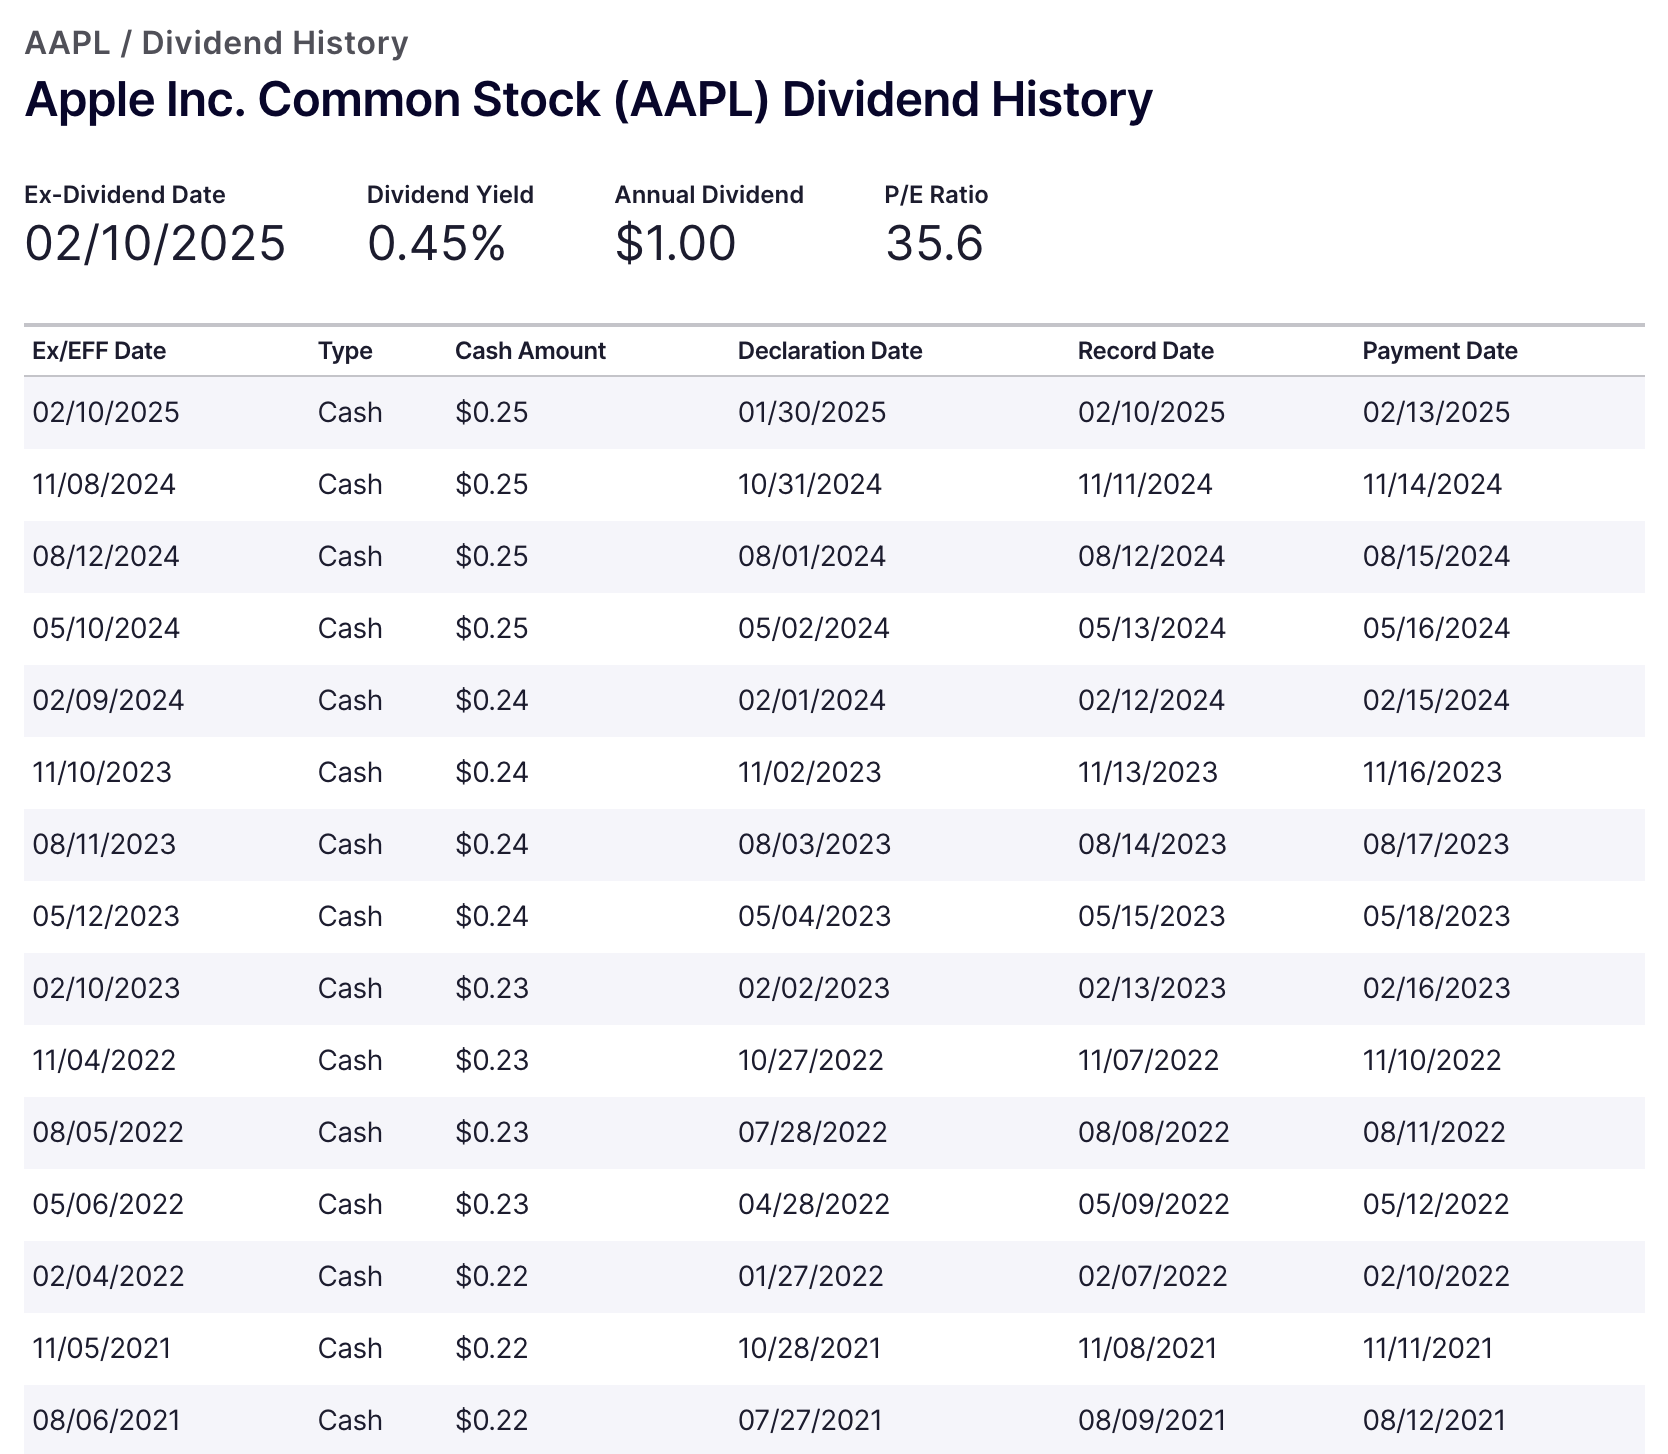Click the Ex/EFF date 08/05/2022
Screen dimensions: 1668x1454
(x=108, y=1133)
